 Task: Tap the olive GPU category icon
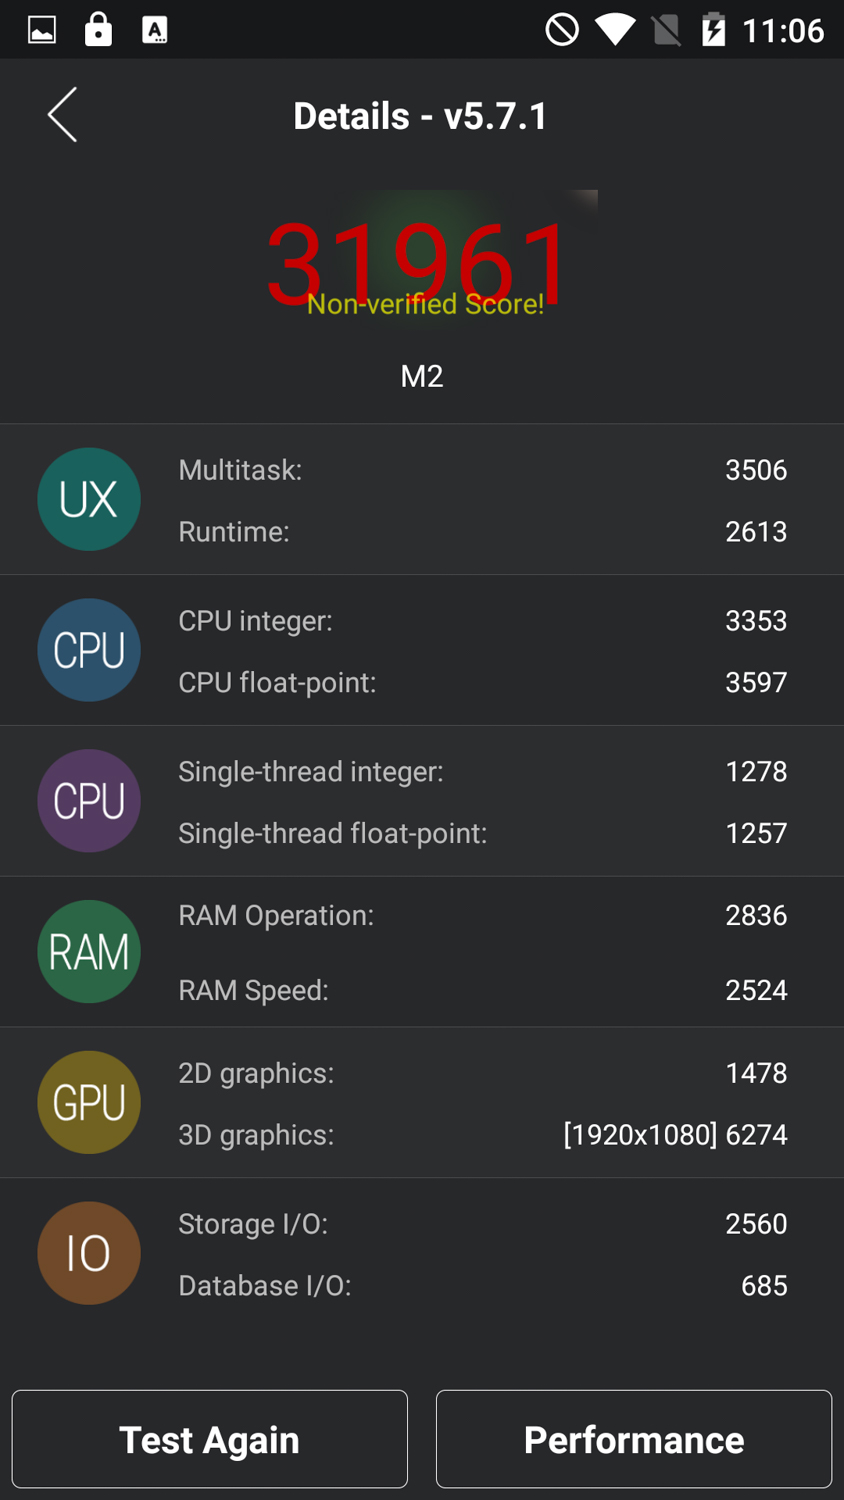point(89,1102)
